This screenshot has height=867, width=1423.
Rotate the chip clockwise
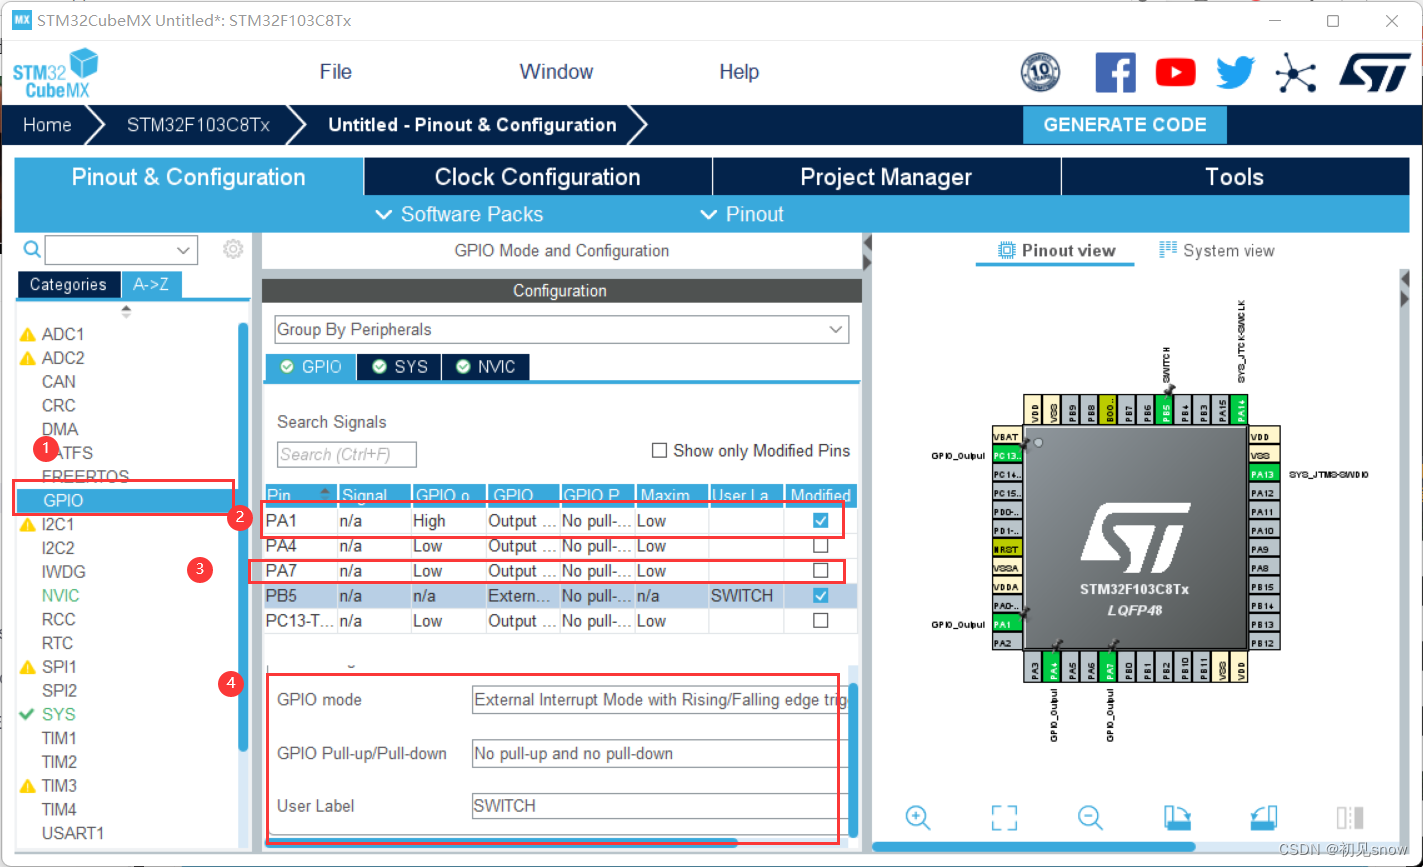coord(1177,817)
